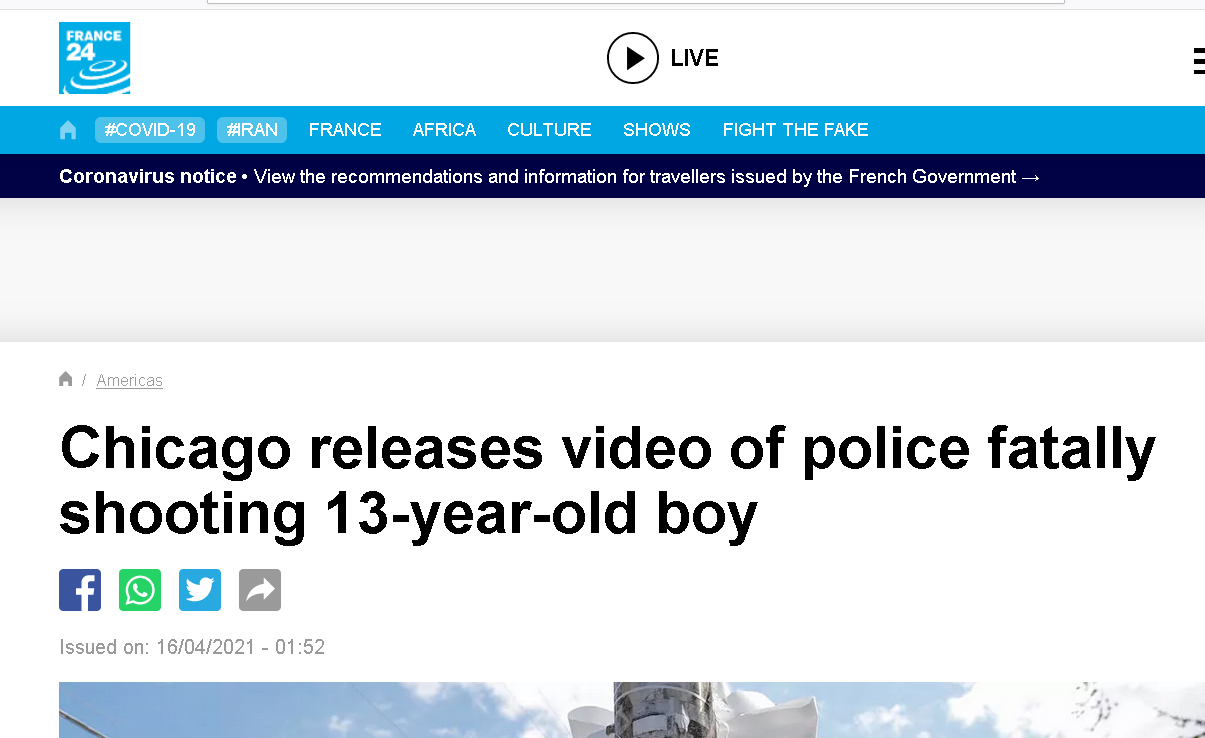Image resolution: width=1205 pixels, height=738 pixels.
Task: Open the hamburger menu icon
Action: pos(1199,60)
